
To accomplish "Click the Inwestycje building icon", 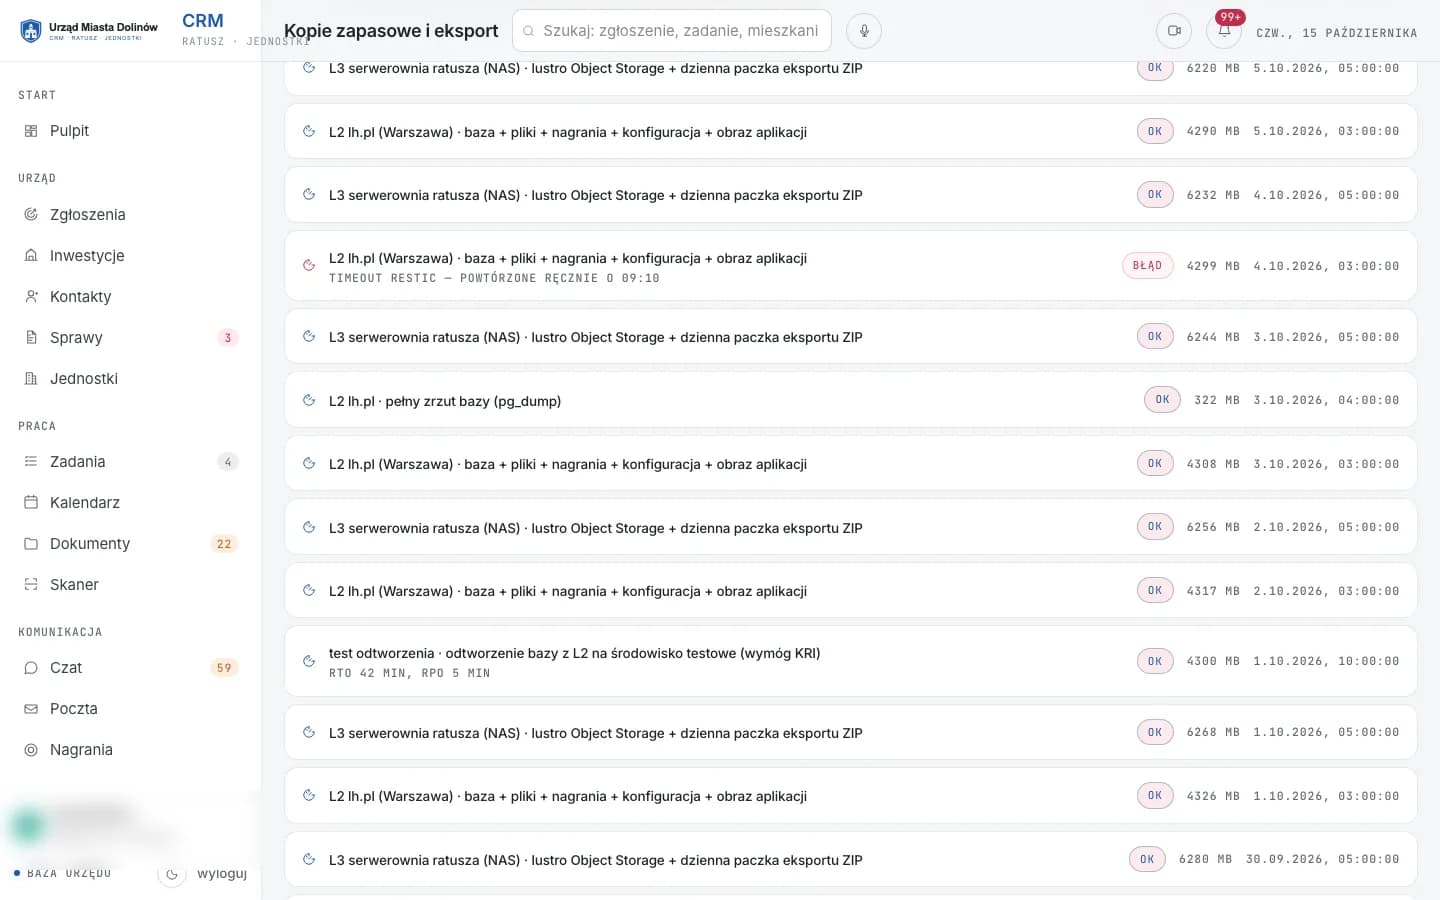I will pyautogui.click(x=31, y=255).
